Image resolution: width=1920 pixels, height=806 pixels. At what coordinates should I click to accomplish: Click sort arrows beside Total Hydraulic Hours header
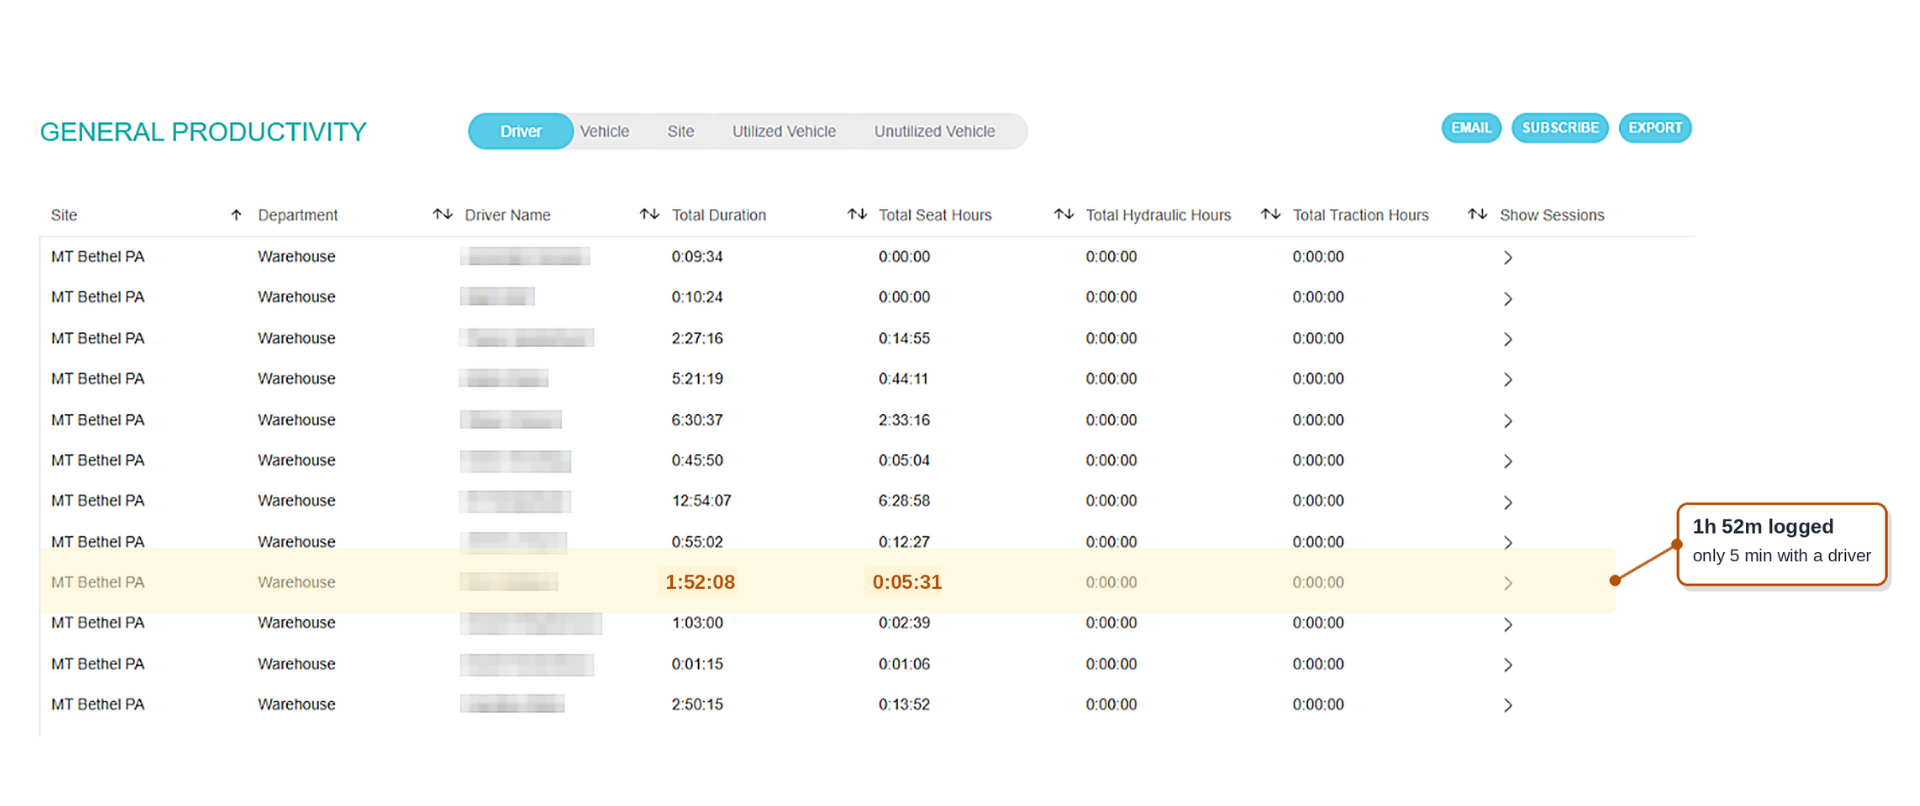(1271, 214)
